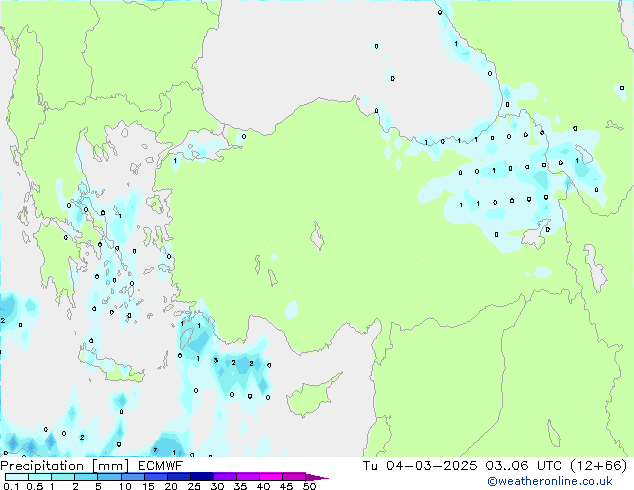Pick the 0.5–1 mm legend swatch
Image resolution: width=634 pixels, height=490 pixels.
tap(40, 477)
